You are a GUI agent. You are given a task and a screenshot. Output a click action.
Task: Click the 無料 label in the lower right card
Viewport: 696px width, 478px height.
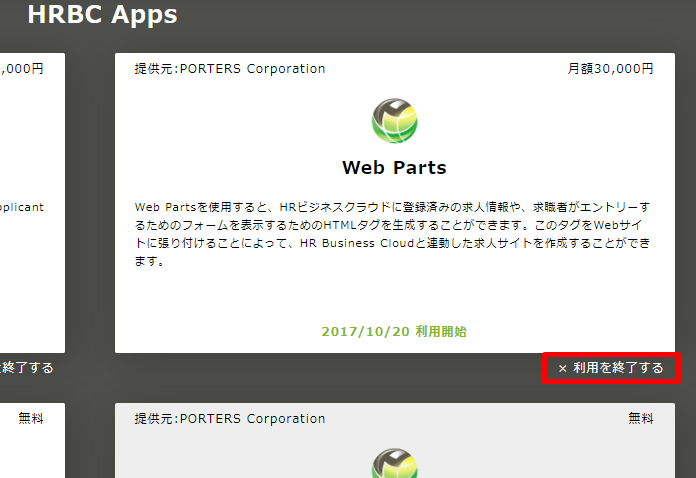pos(641,418)
